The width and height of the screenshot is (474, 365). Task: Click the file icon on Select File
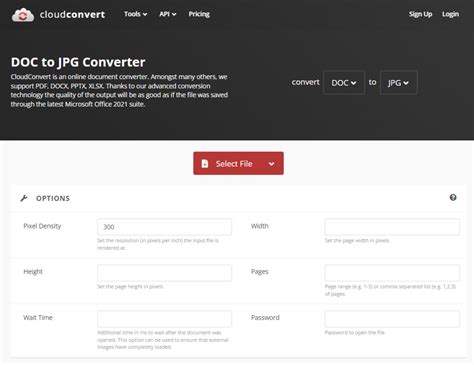(x=205, y=163)
